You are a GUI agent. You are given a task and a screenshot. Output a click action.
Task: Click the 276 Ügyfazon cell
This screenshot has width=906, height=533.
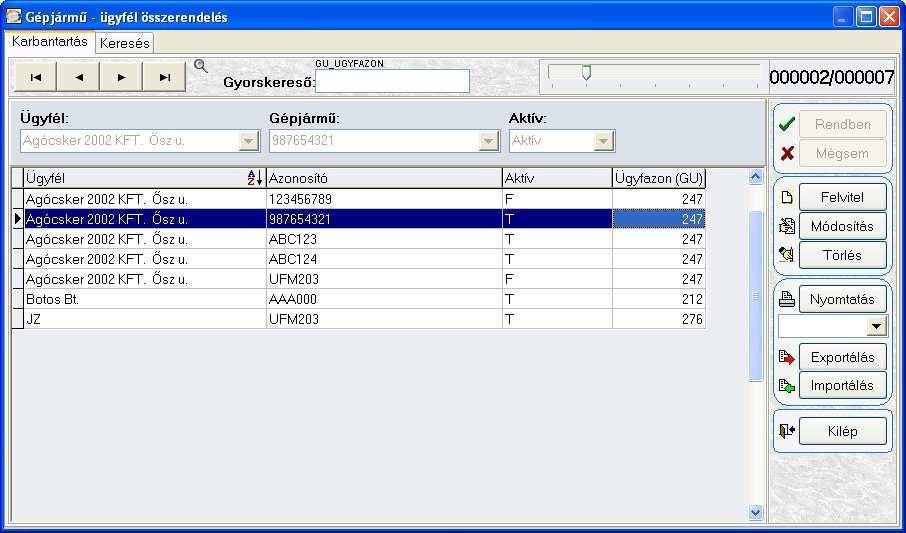click(659, 319)
